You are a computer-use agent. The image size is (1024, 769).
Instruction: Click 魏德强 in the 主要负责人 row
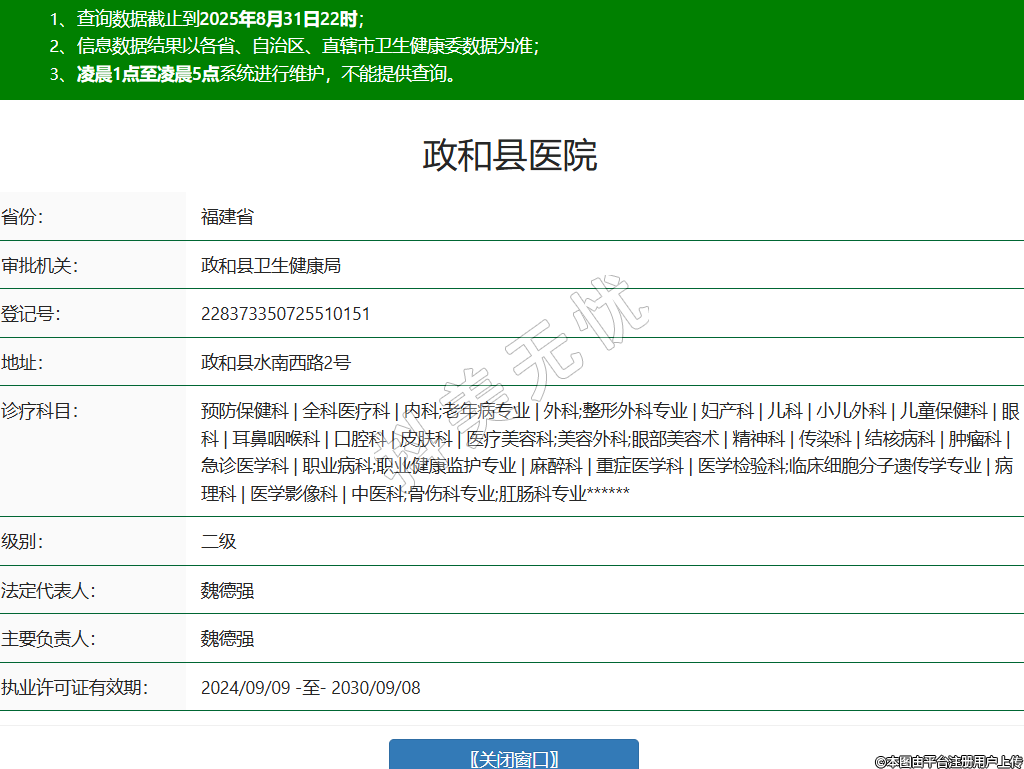[x=227, y=638]
